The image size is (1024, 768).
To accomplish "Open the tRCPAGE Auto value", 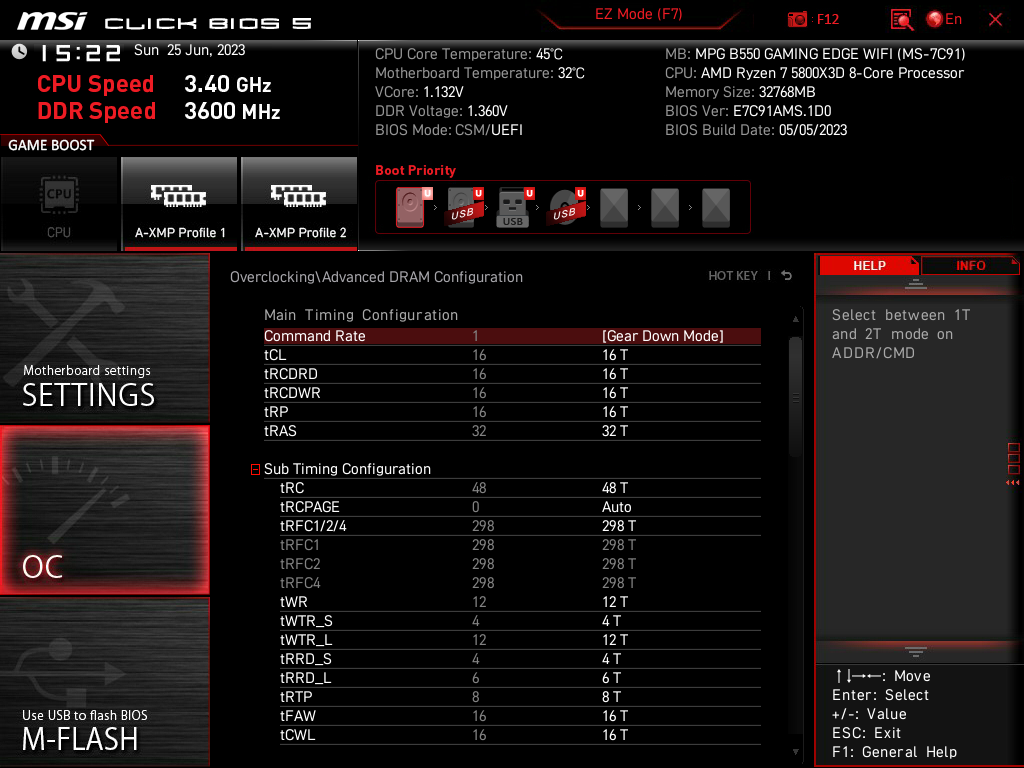I will pyautogui.click(x=616, y=507).
